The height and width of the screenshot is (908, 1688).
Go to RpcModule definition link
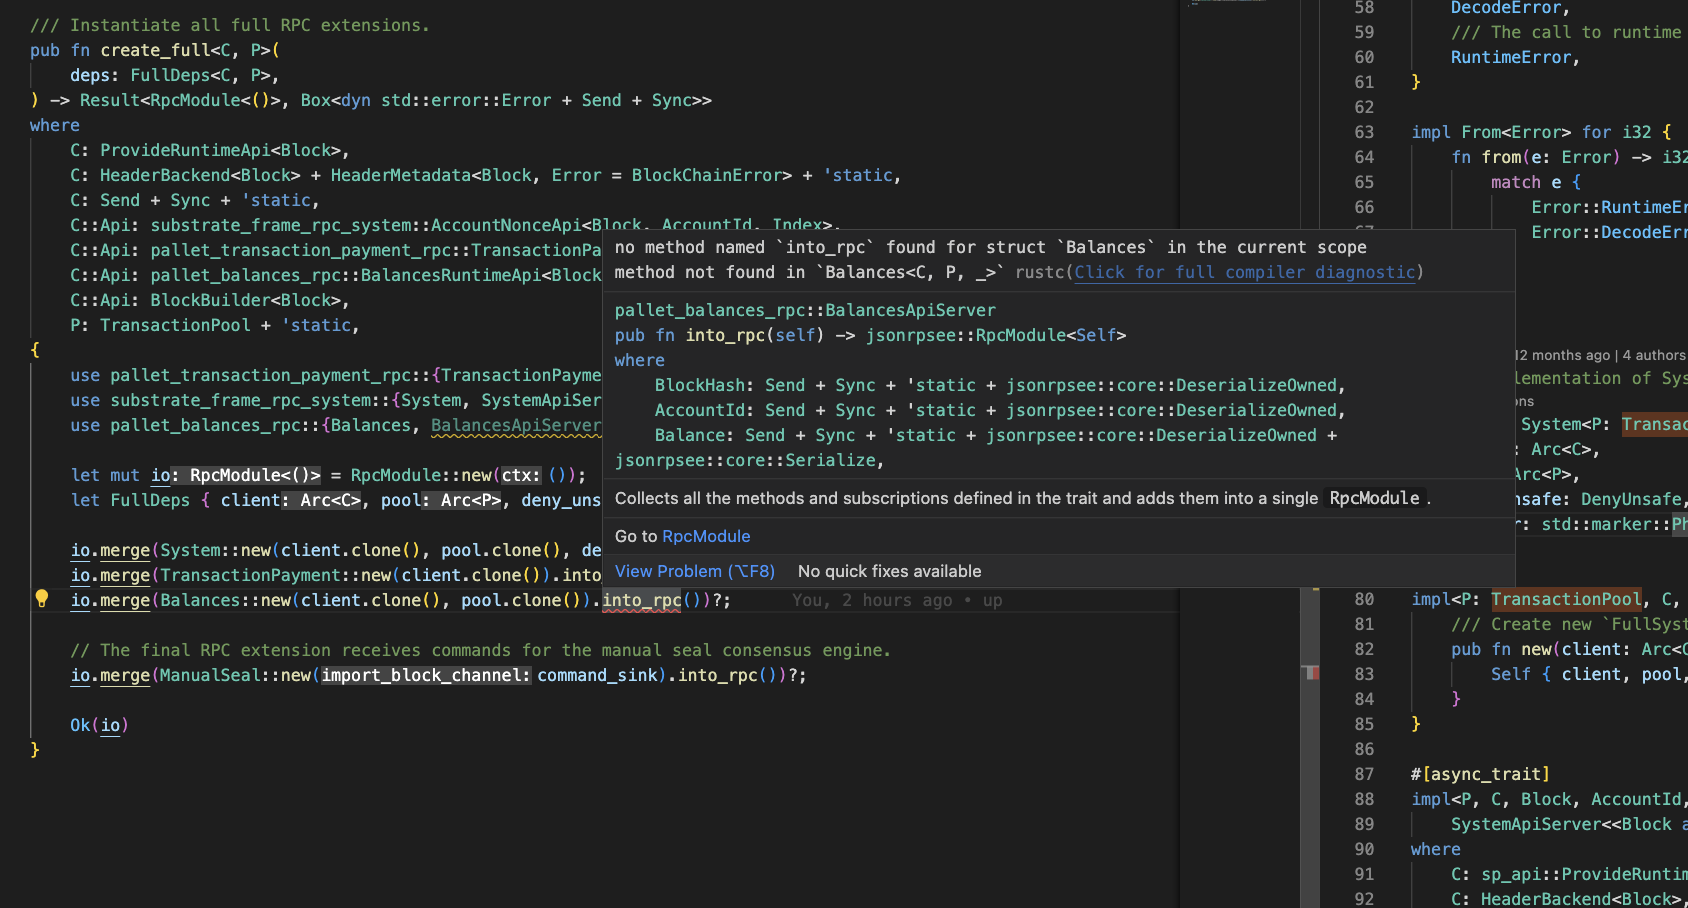706,536
